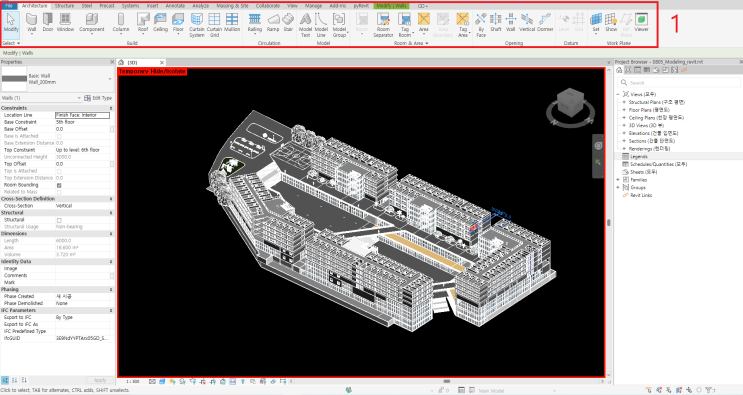Select the Room Separator tool
Image resolution: width=743 pixels, height=395 pixels.
pos(383,25)
